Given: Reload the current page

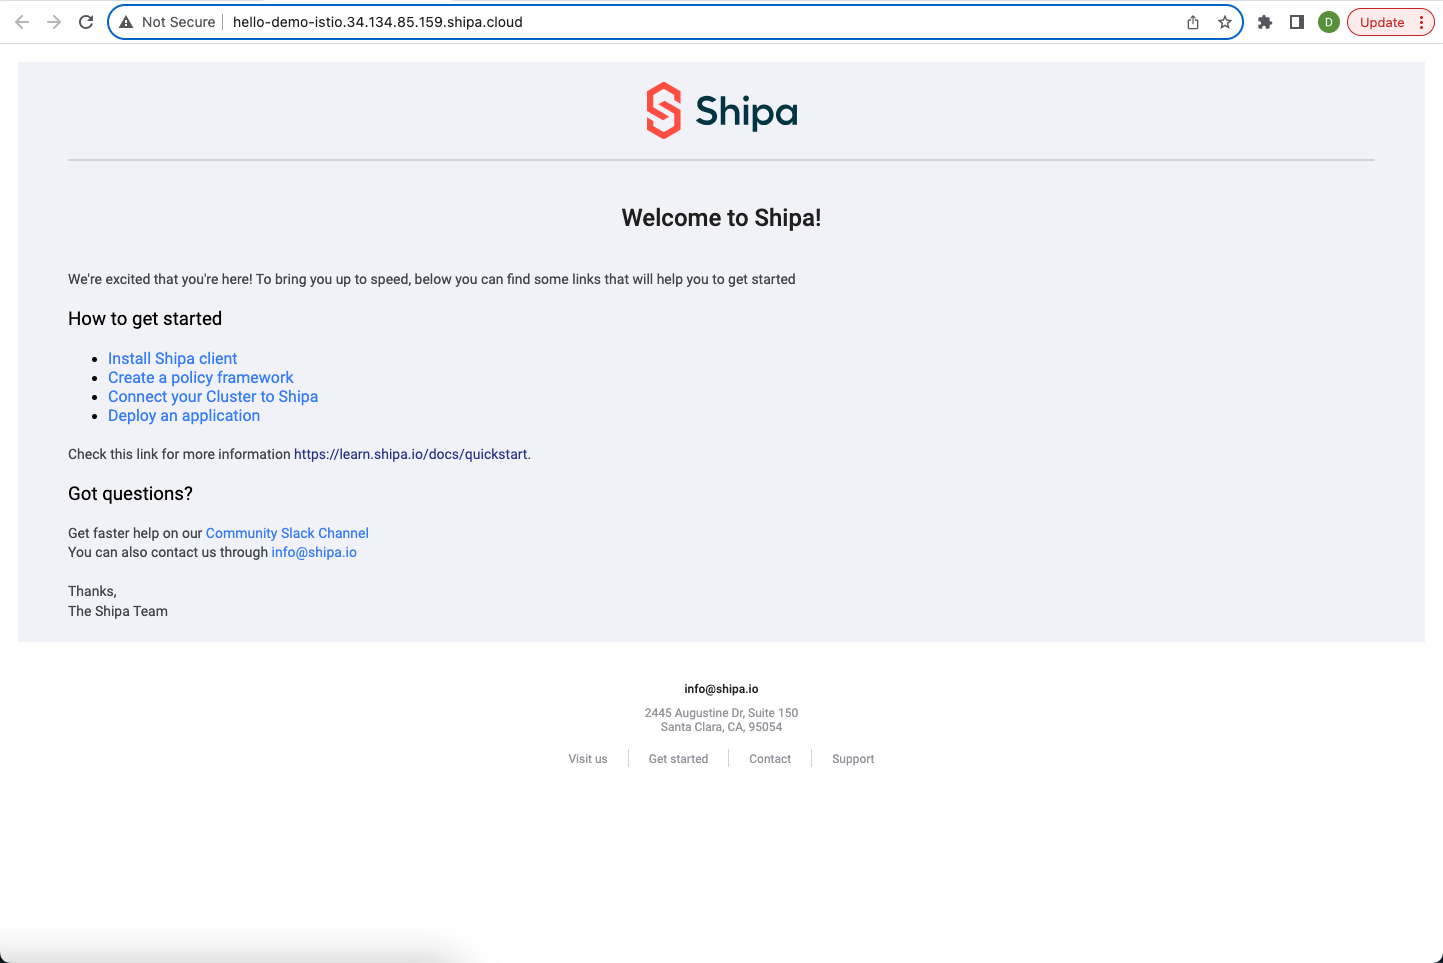Looking at the screenshot, I should point(86,22).
